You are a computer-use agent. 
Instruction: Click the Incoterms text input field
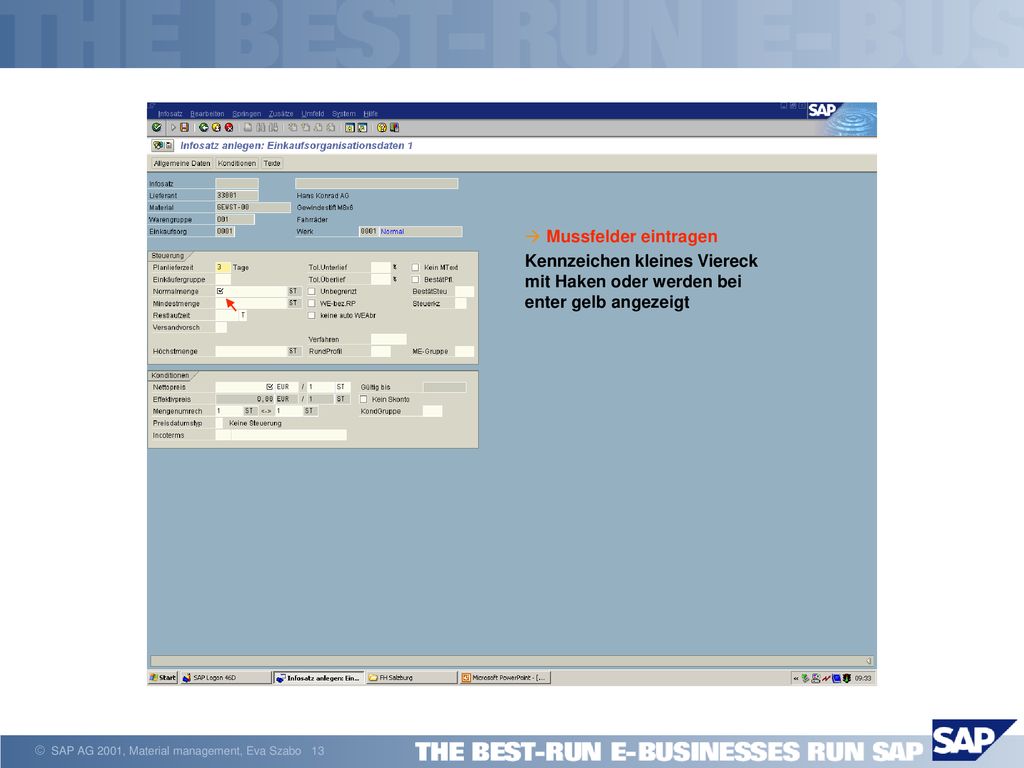[289, 436]
